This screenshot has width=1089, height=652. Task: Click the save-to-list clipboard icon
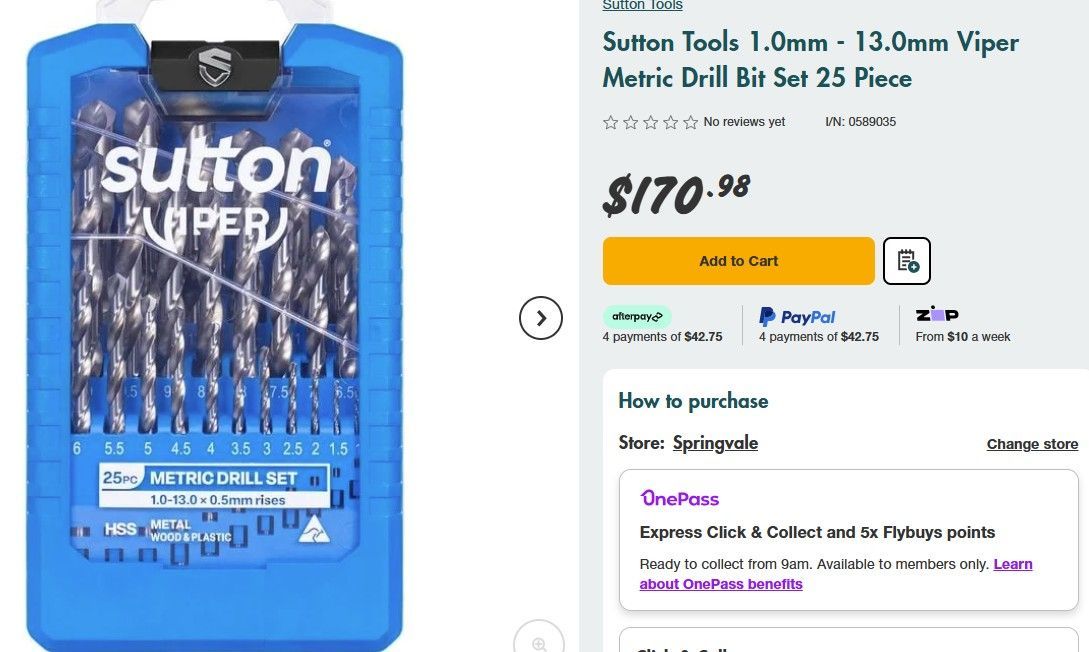point(906,260)
